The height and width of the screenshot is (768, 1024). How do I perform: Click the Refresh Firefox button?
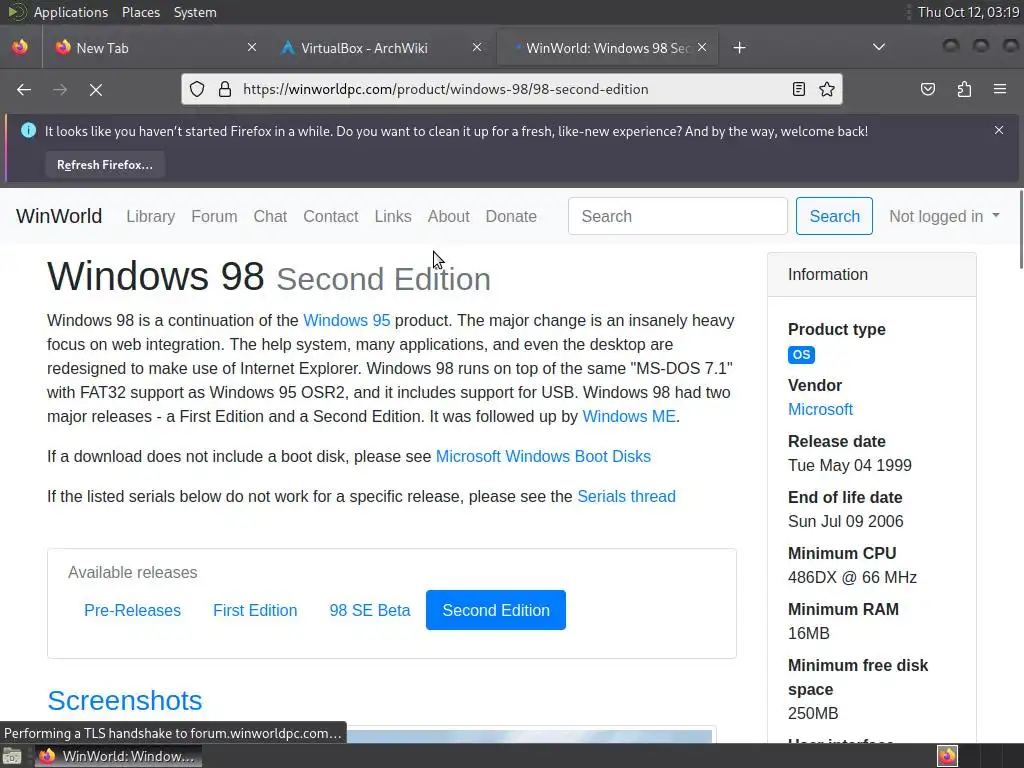coord(104,165)
